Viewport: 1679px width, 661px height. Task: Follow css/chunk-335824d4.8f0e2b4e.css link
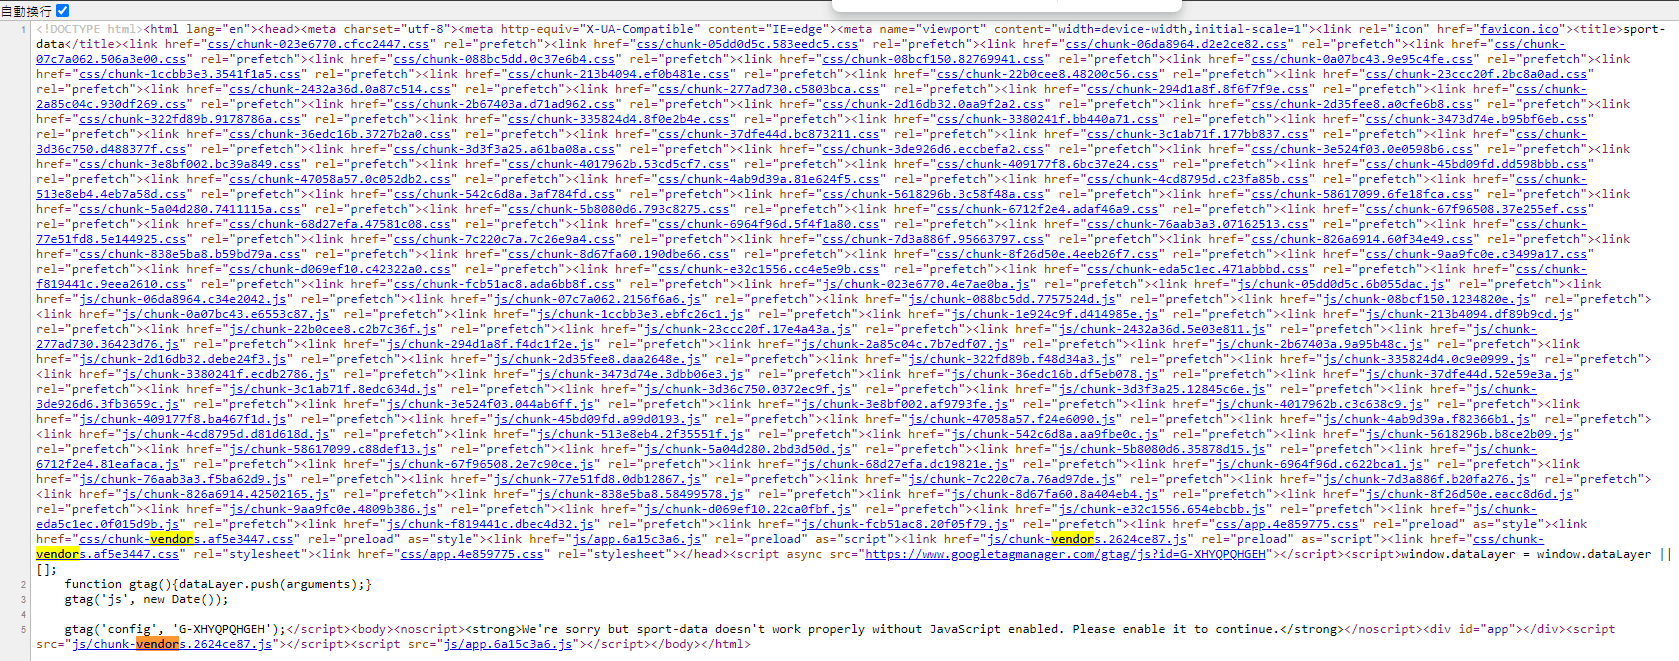(619, 119)
